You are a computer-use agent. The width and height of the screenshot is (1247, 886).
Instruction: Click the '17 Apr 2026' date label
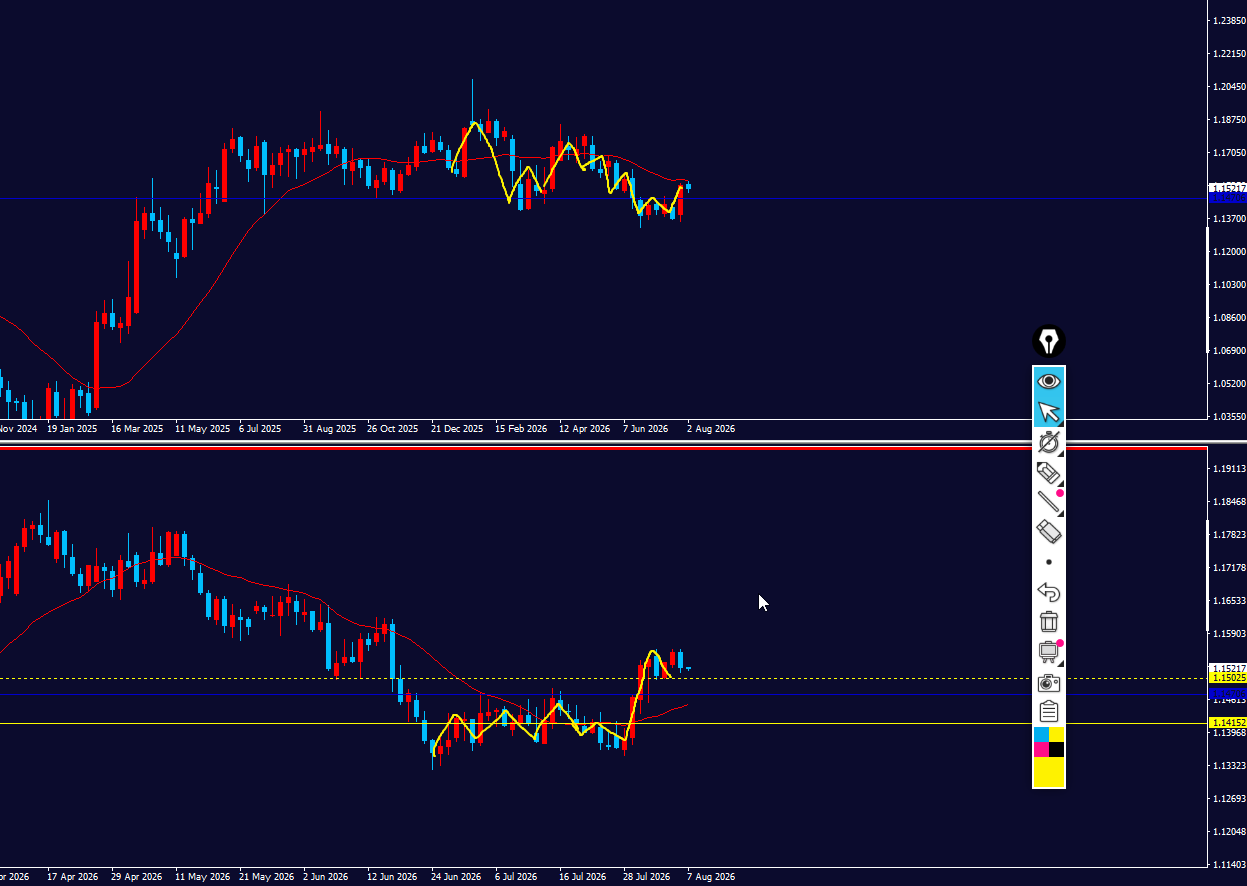(x=72, y=877)
